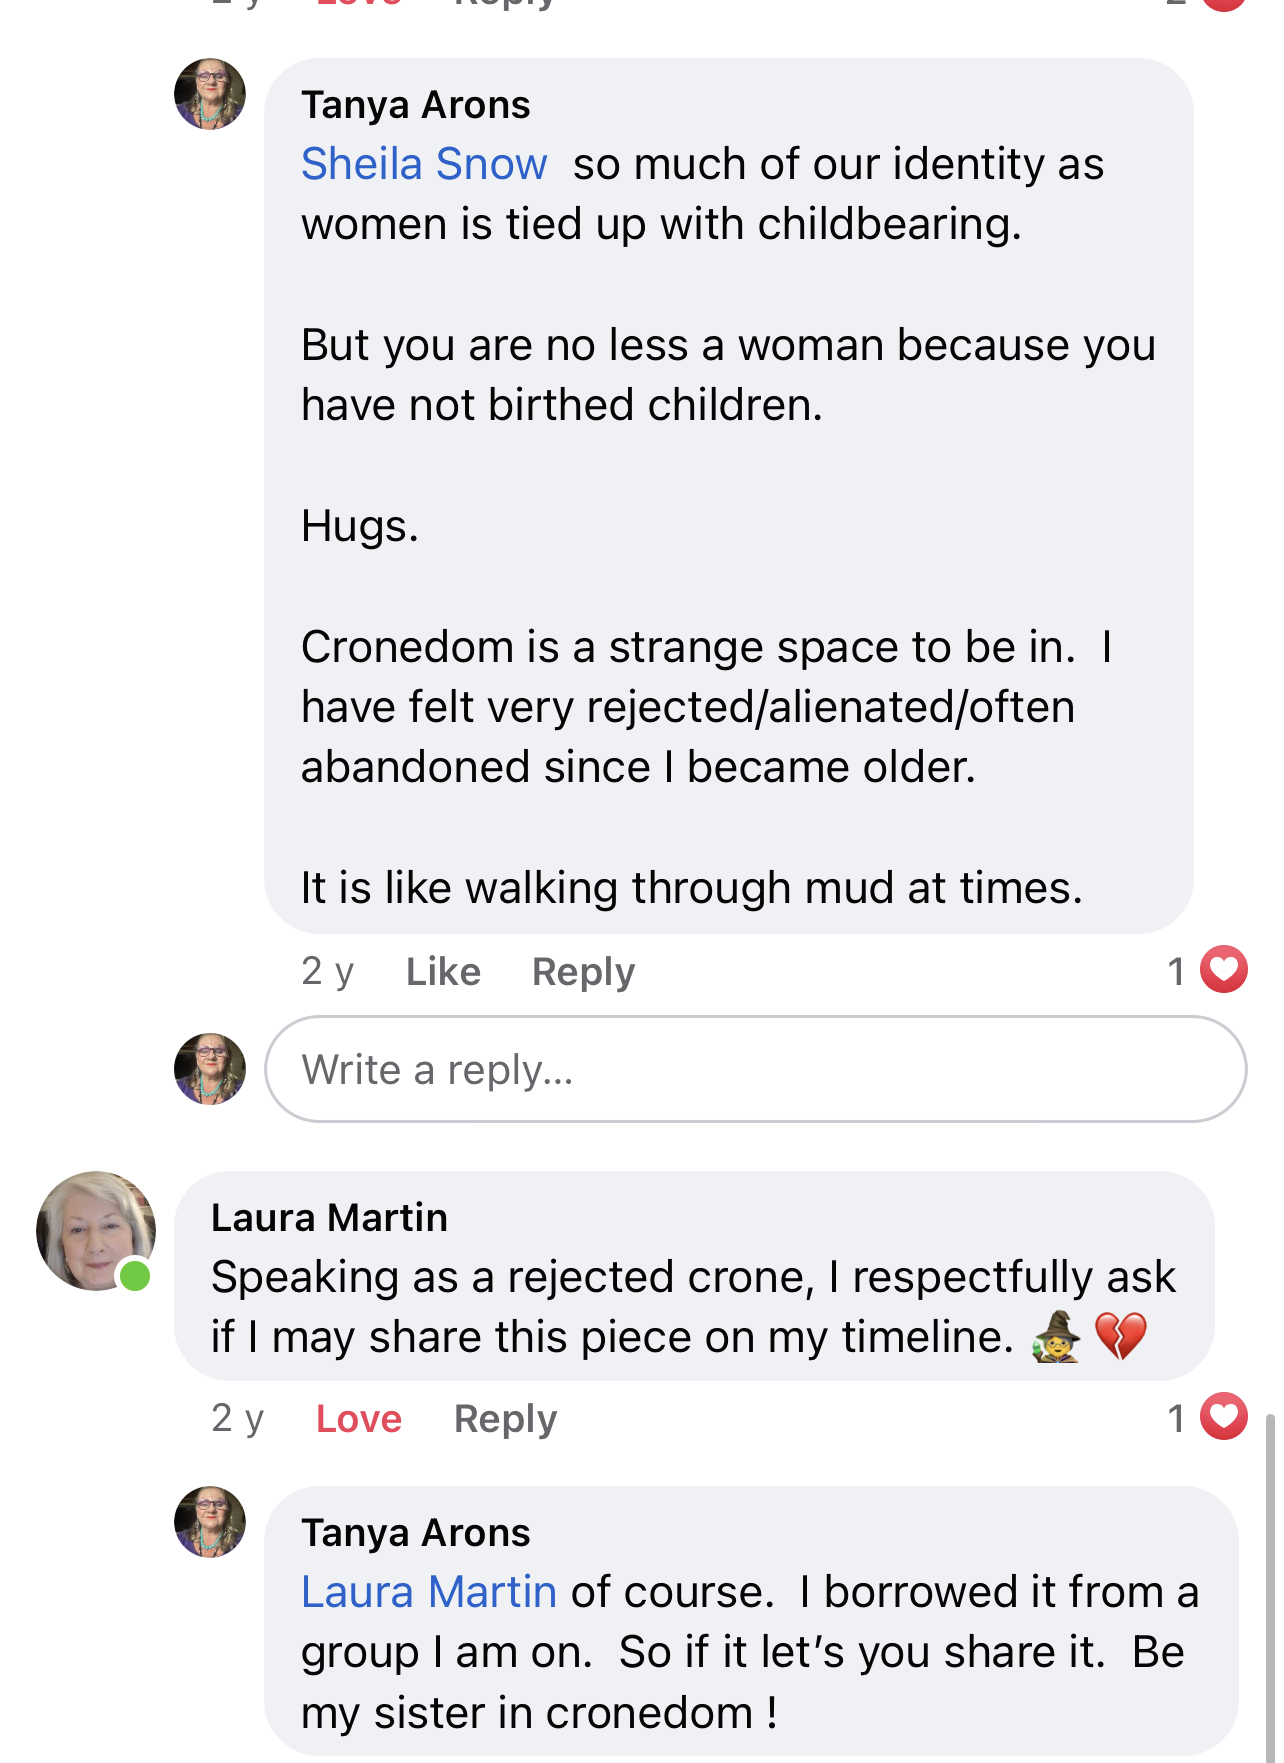Image resolution: width=1284 pixels, height=1763 pixels.
Task: Click the scrollbar on the right edge
Action: tap(1270, 1588)
